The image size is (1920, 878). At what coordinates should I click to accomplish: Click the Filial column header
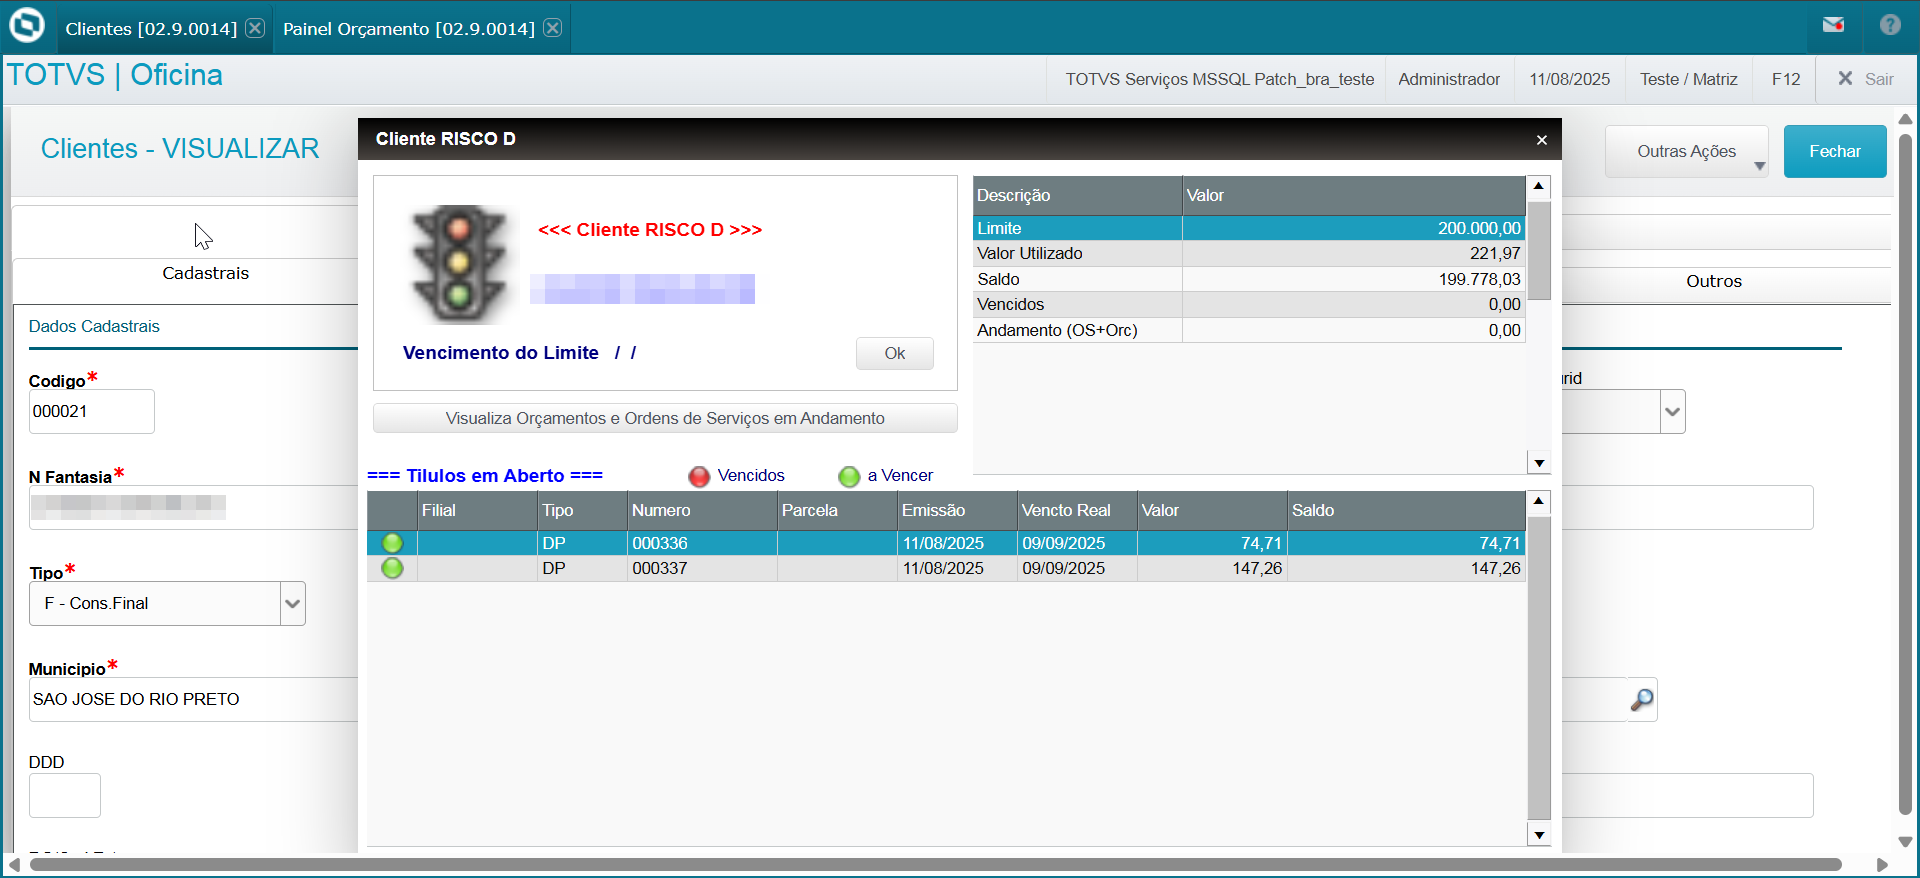point(477,510)
